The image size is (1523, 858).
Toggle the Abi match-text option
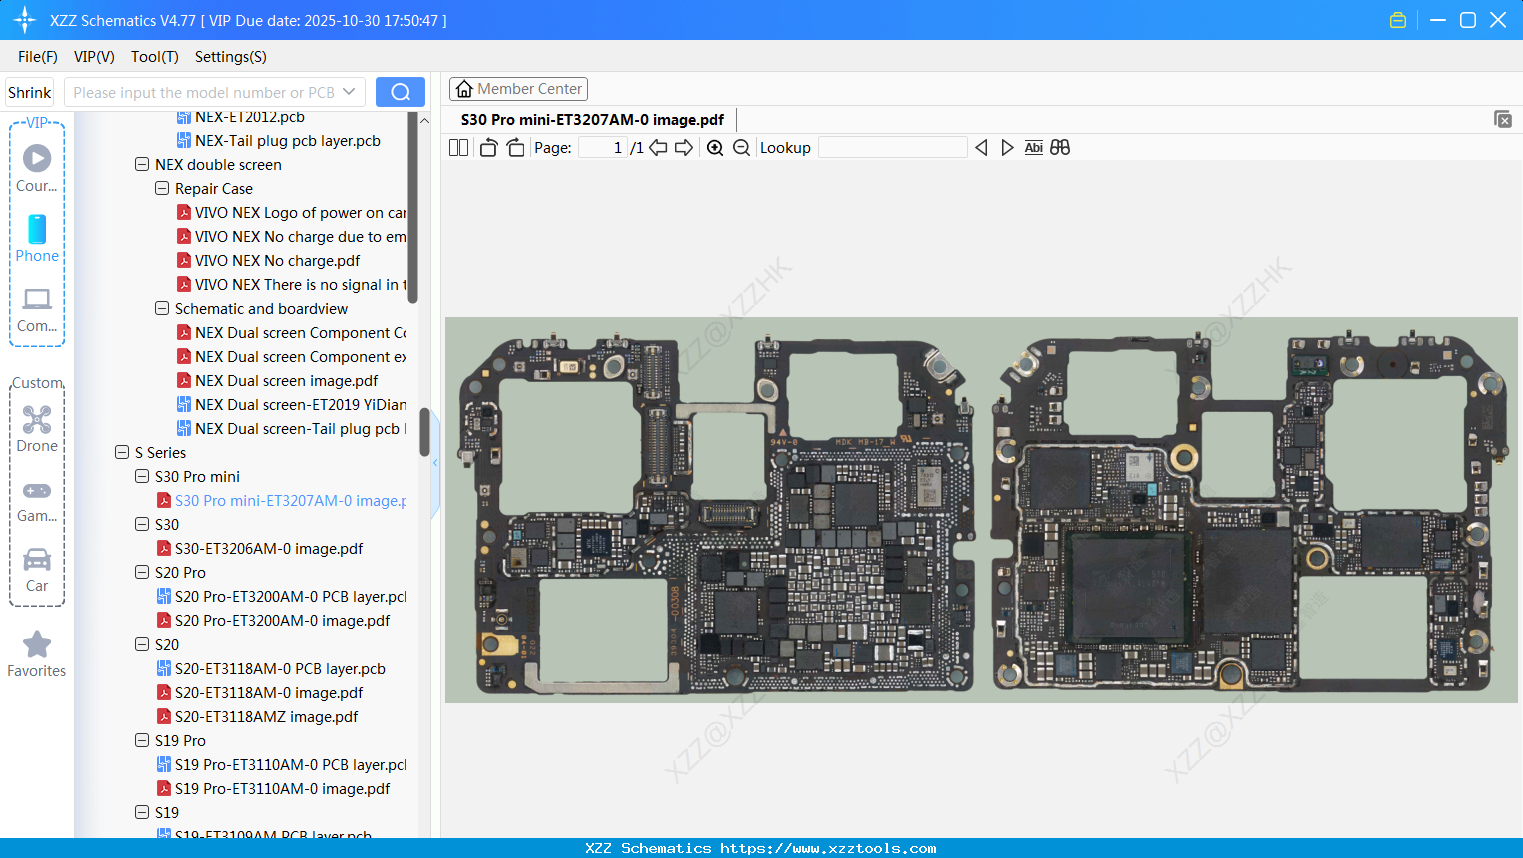1033,148
